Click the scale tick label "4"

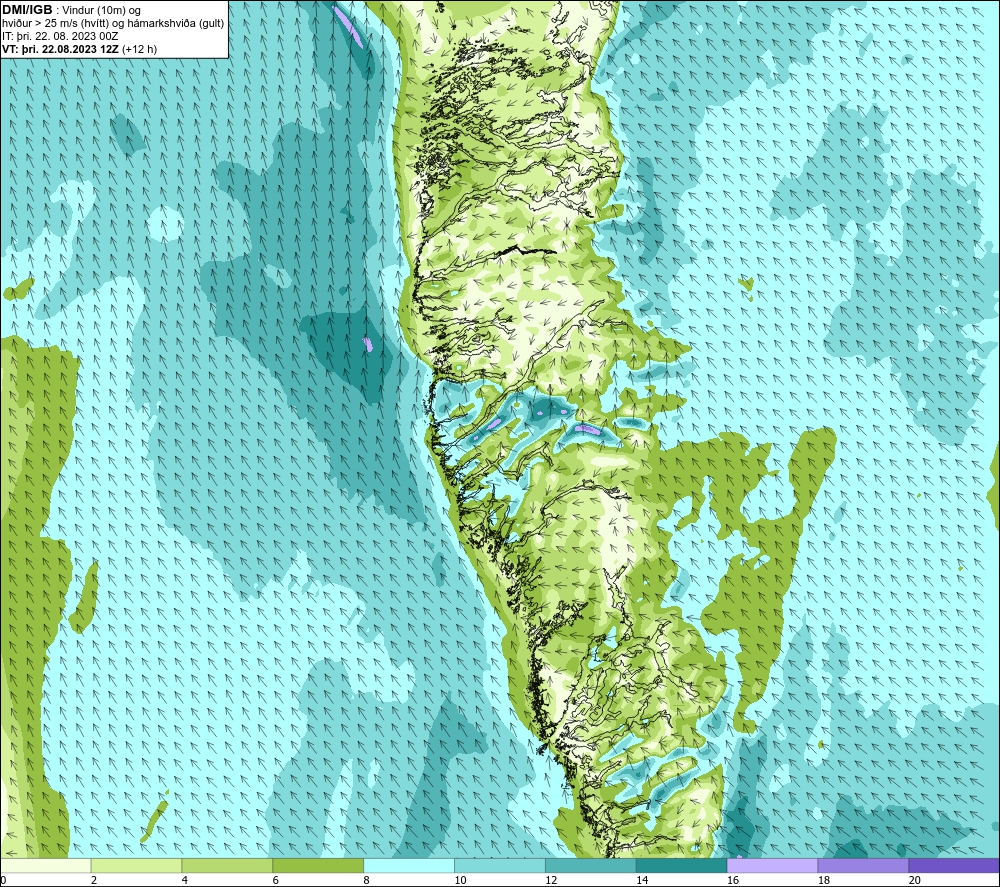[x=185, y=881]
